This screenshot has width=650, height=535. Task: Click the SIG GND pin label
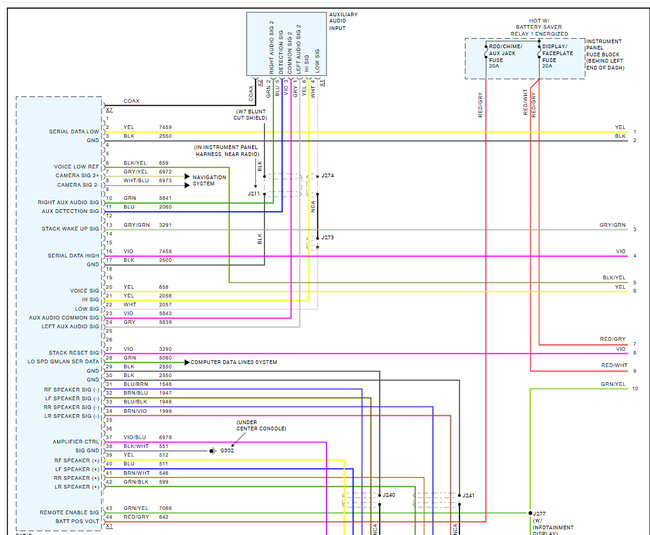pyautogui.click(x=87, y=450)
